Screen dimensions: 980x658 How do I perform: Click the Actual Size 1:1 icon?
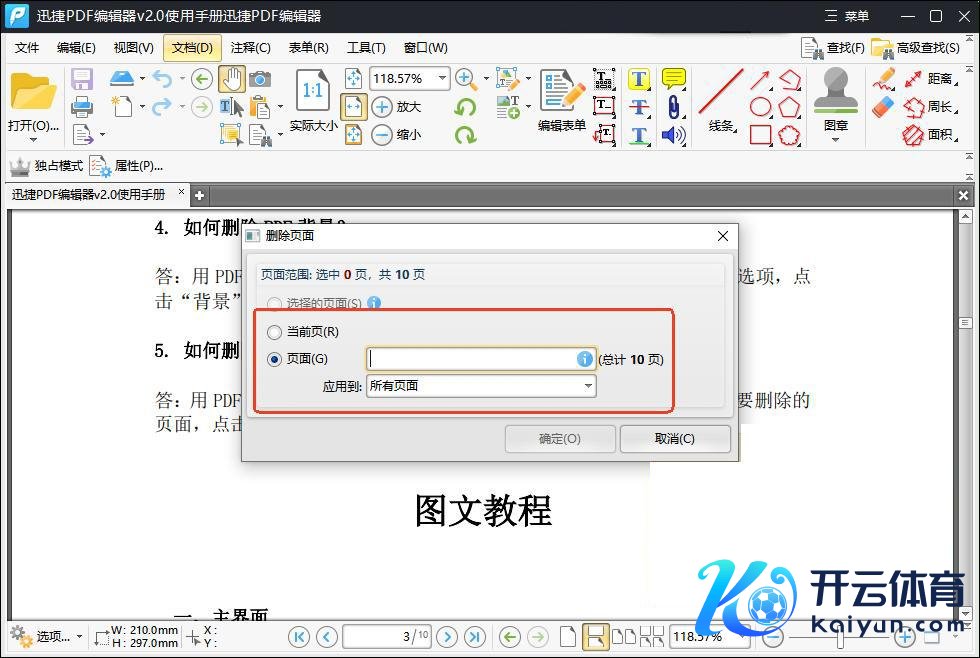pyautogui.click(x=313, y=92)
